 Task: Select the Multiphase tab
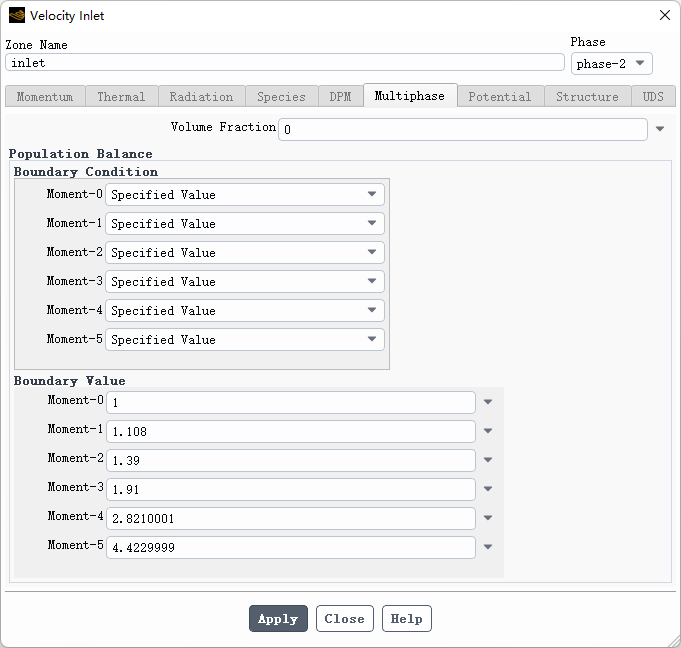pyautogui.click(x=410, y=96)
